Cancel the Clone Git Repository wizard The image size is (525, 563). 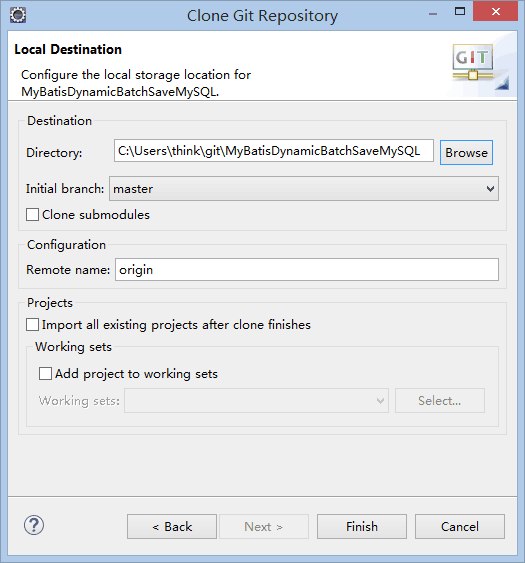pyautogui.click(x=460, y=527)
